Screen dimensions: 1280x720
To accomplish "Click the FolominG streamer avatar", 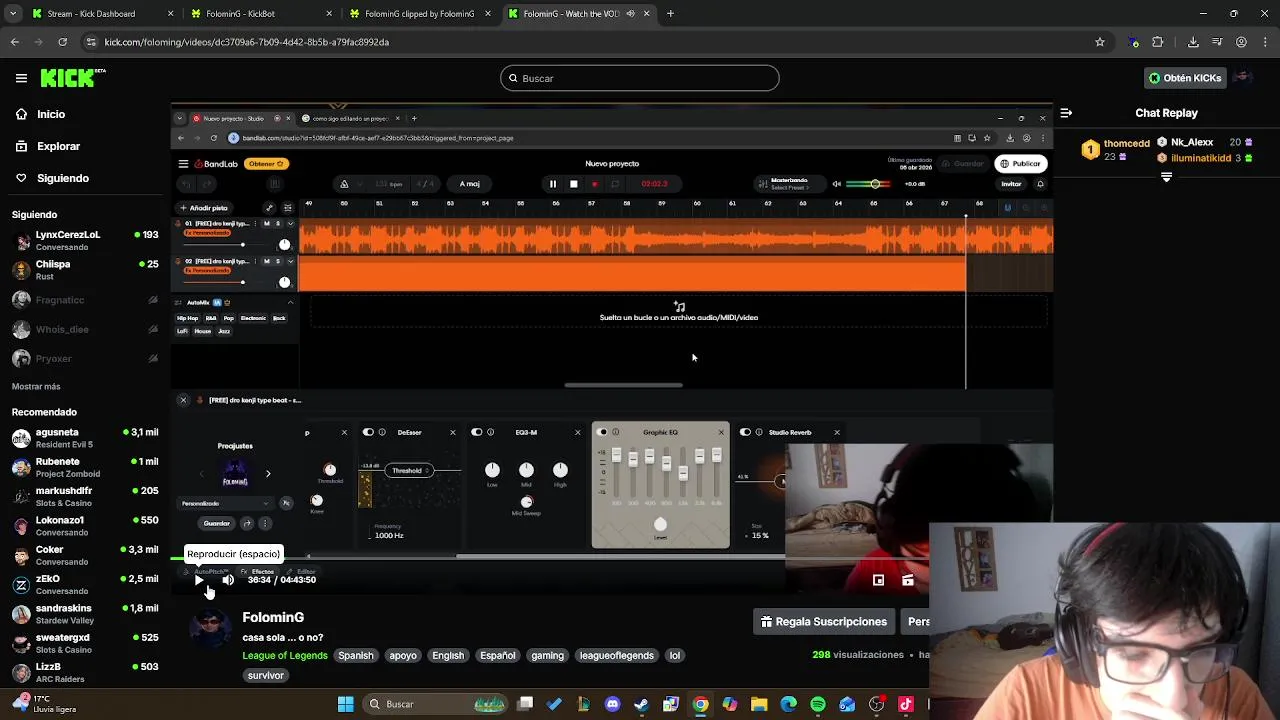I will [211, 629].
